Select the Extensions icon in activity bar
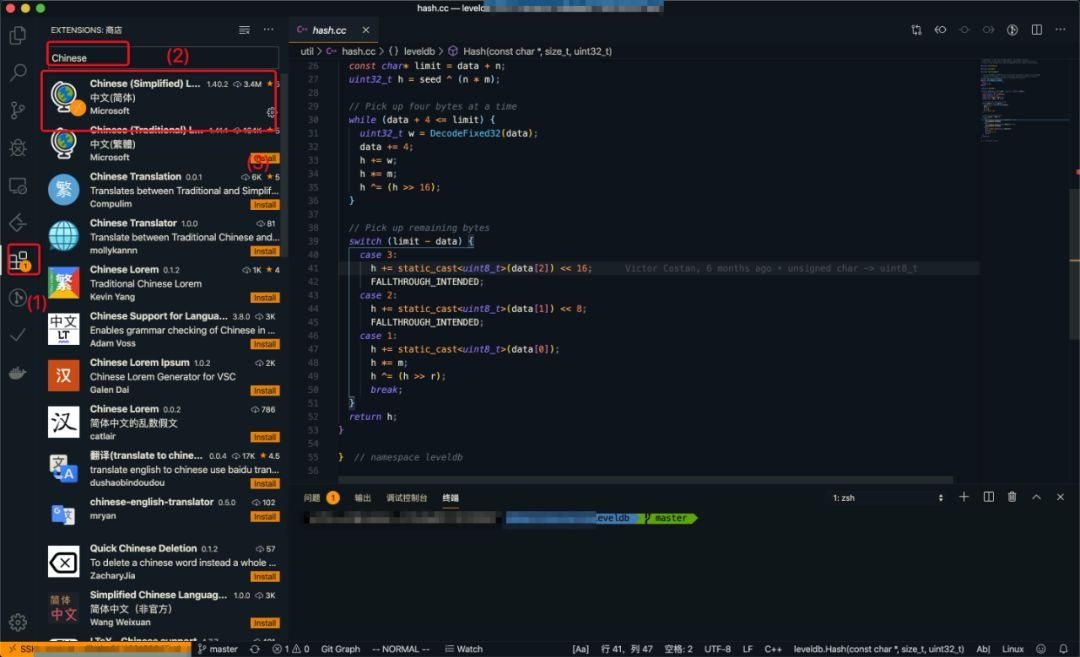 19,260
